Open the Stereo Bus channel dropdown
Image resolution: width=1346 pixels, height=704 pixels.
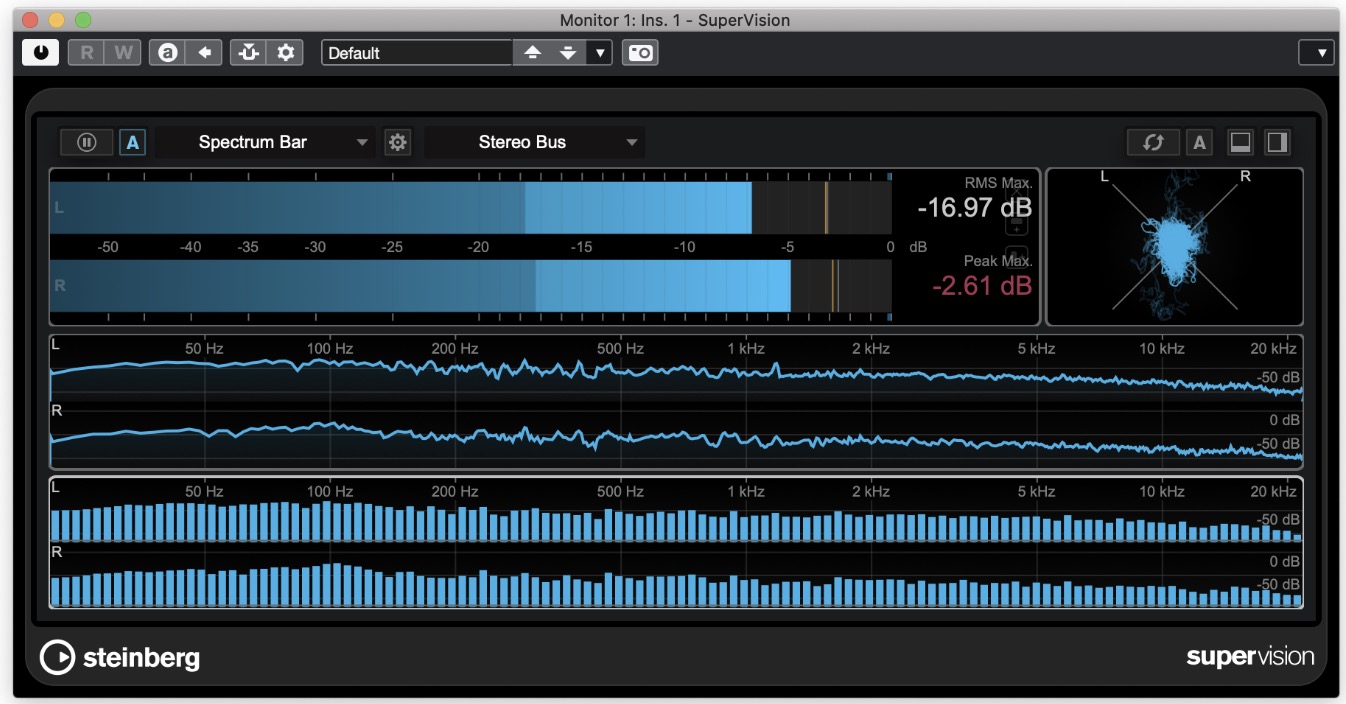point(534,142)
